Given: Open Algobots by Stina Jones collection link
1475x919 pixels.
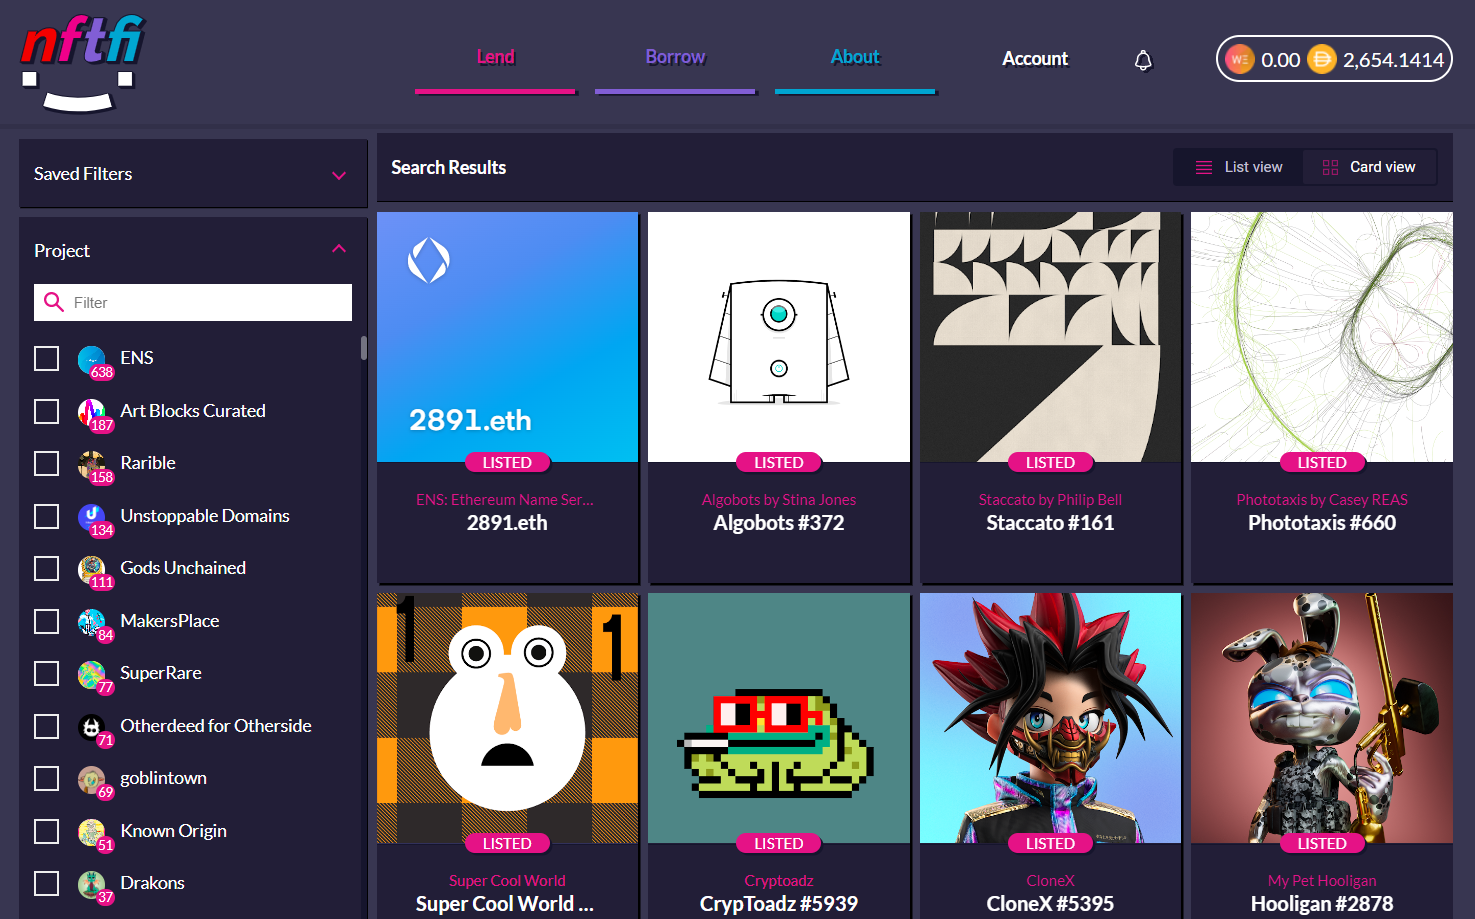Looking at the screenshot, I should pos(779,500).
